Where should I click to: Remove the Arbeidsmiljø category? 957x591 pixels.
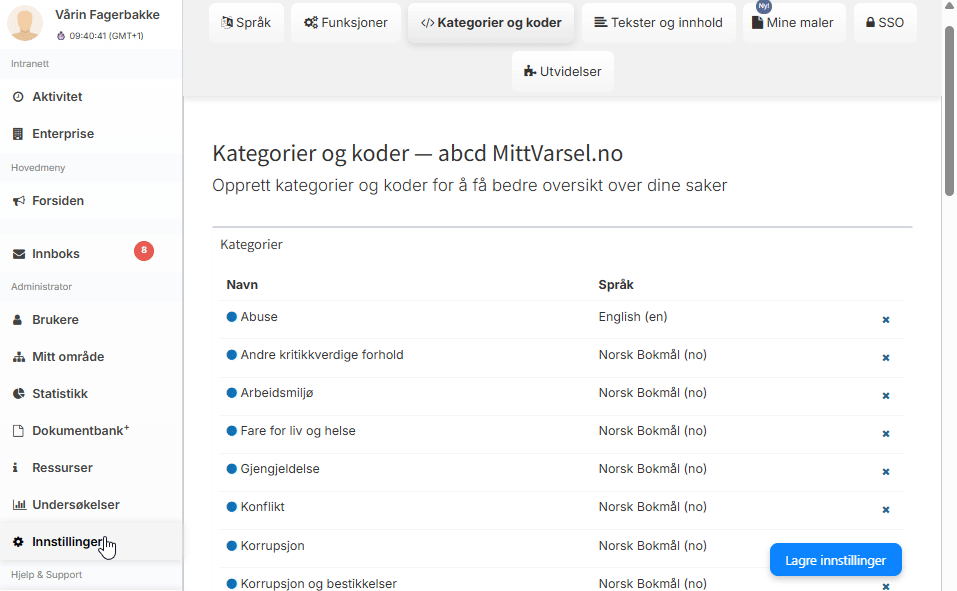point(885,396)
